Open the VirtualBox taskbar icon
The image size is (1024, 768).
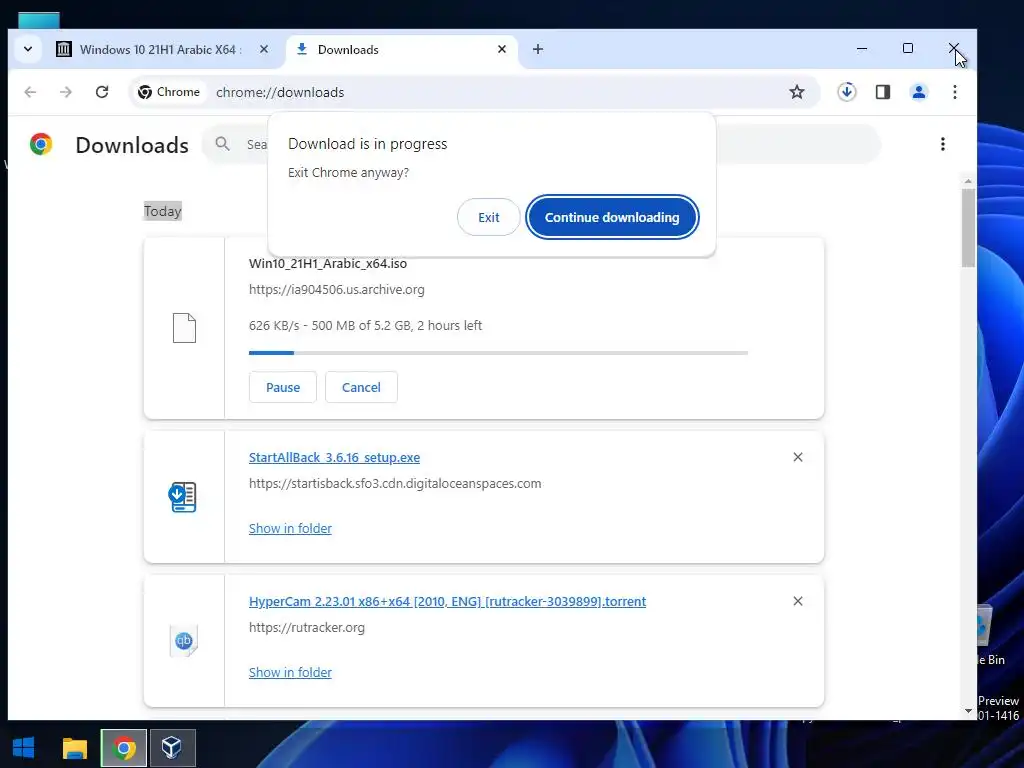click(172, 748)
